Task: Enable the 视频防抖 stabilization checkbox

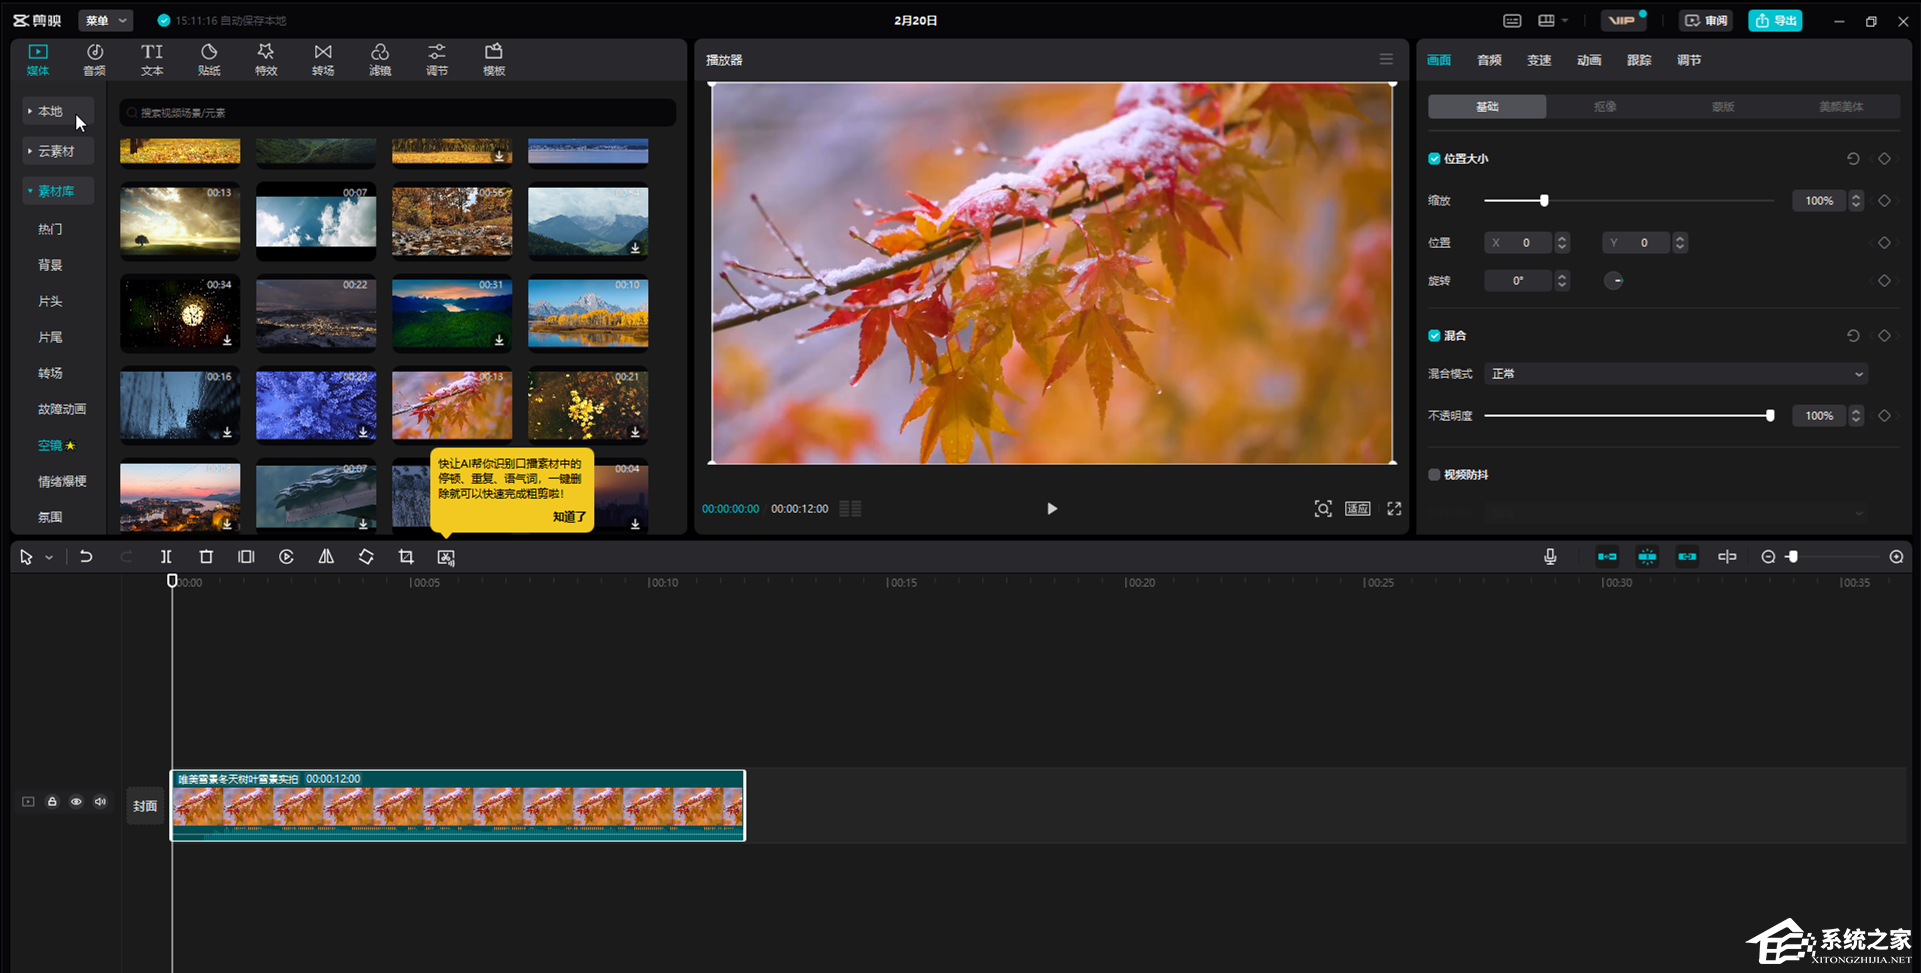Action: (x=1434, y=475)
